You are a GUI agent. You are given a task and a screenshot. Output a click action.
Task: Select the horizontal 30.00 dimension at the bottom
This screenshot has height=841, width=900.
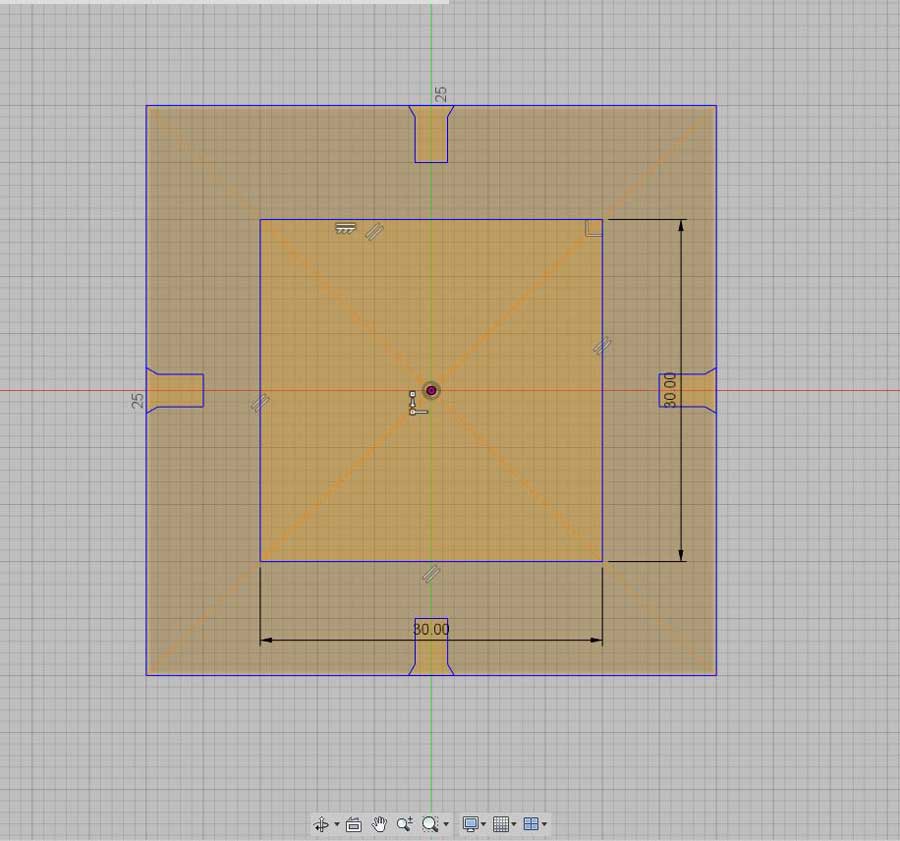(x=431, y=630)
